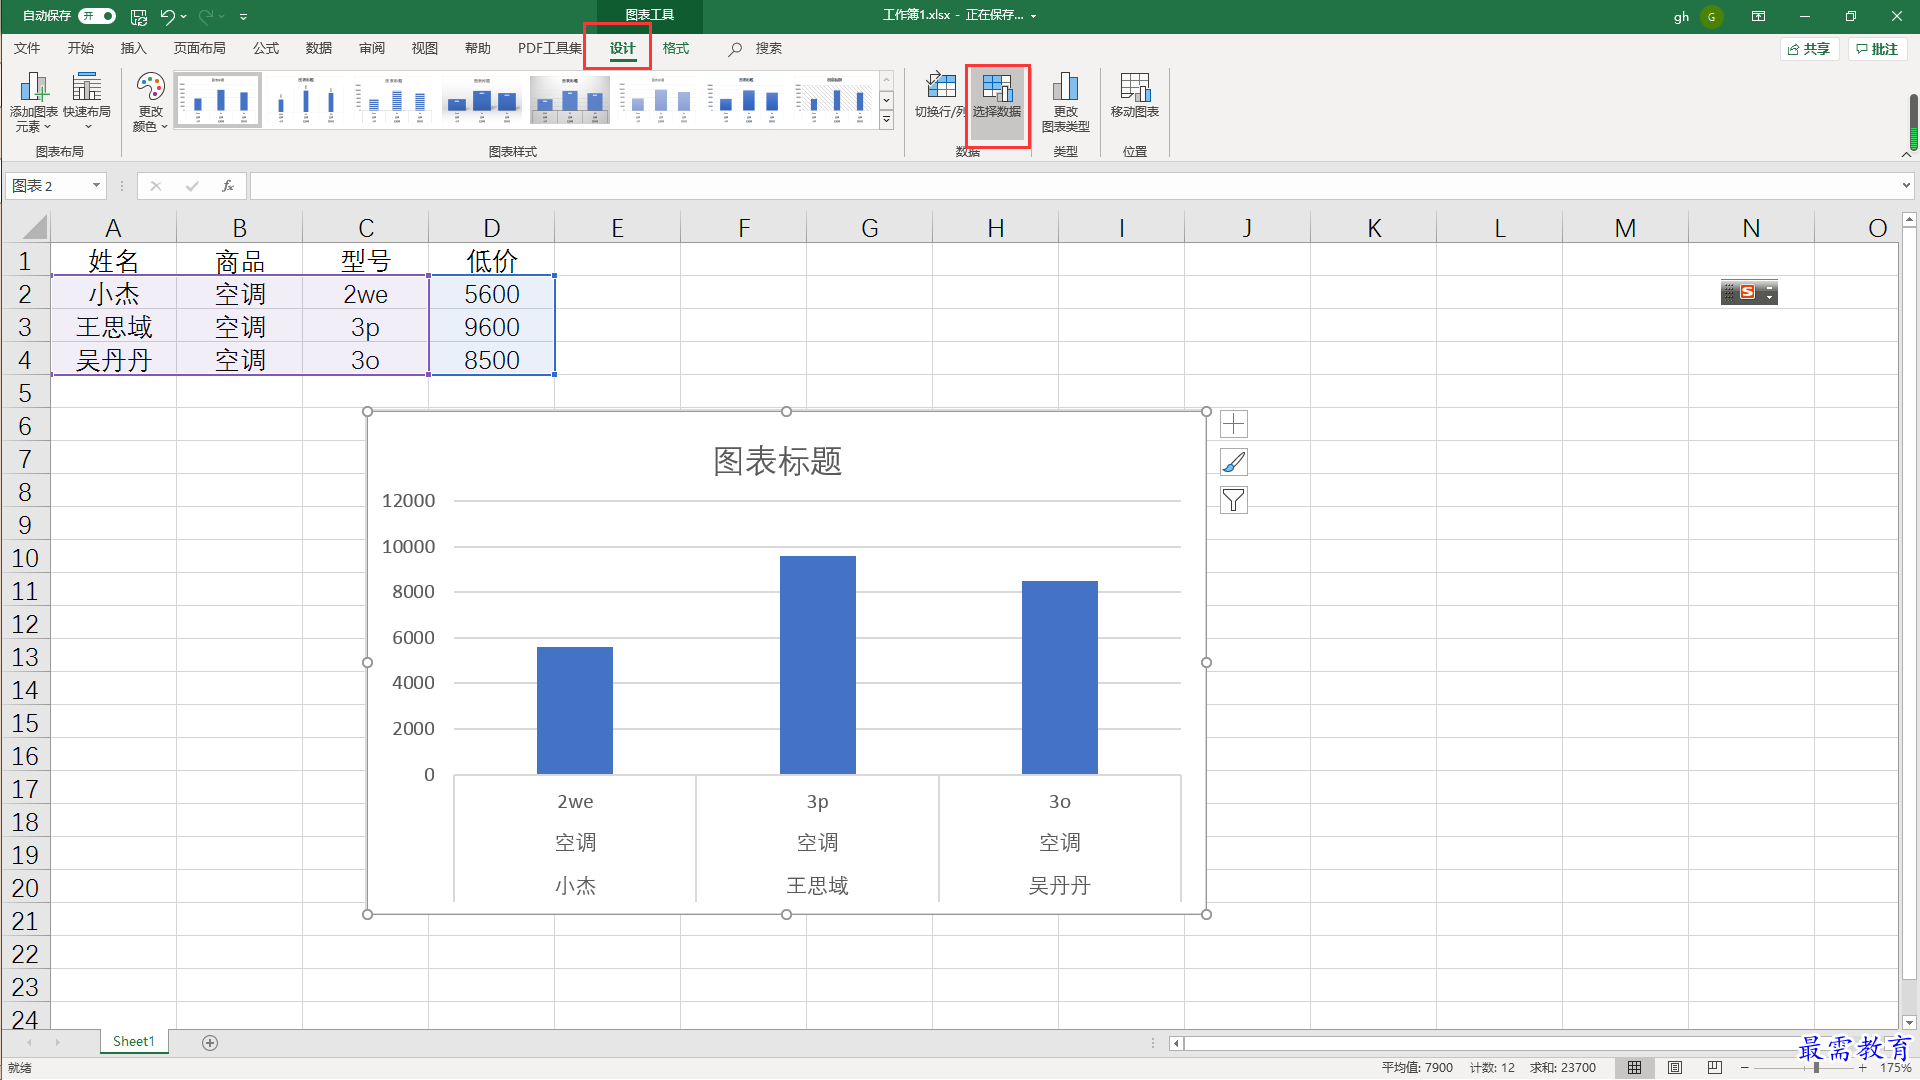This screenshot has height=1080, width=1920.
Task: Click the Chart Styles brush button
Action: tap(1234, 462)
